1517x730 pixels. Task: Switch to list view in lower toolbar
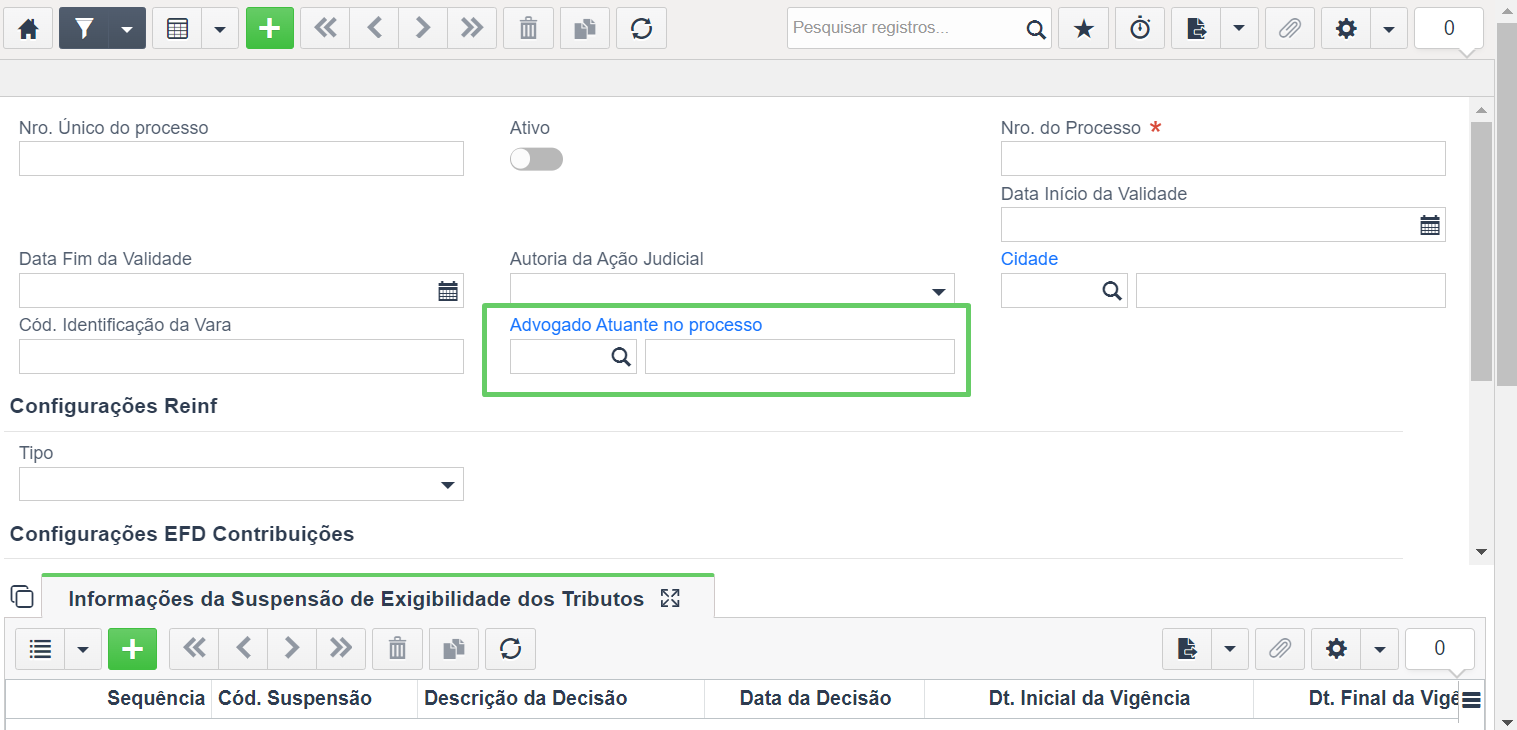40,649
